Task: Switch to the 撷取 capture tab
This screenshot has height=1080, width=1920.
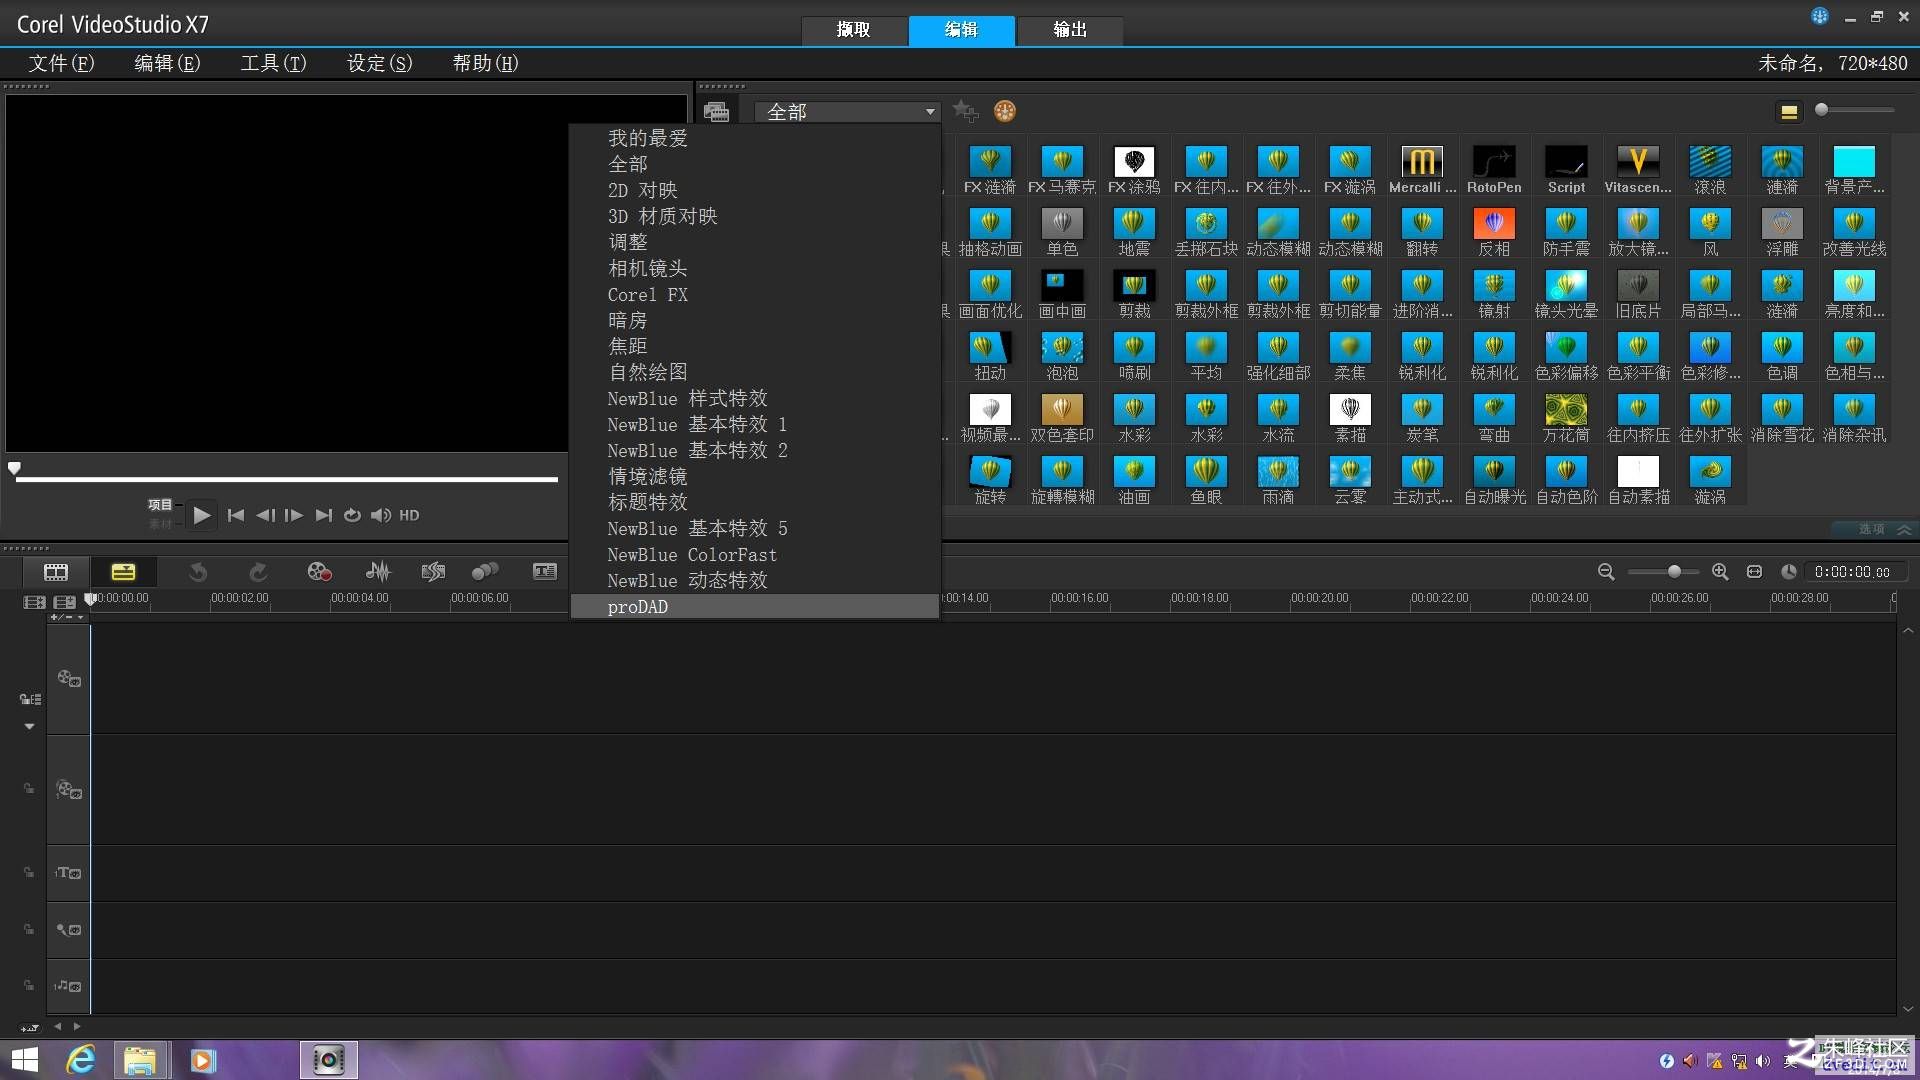Action: (x=854, y=30)
